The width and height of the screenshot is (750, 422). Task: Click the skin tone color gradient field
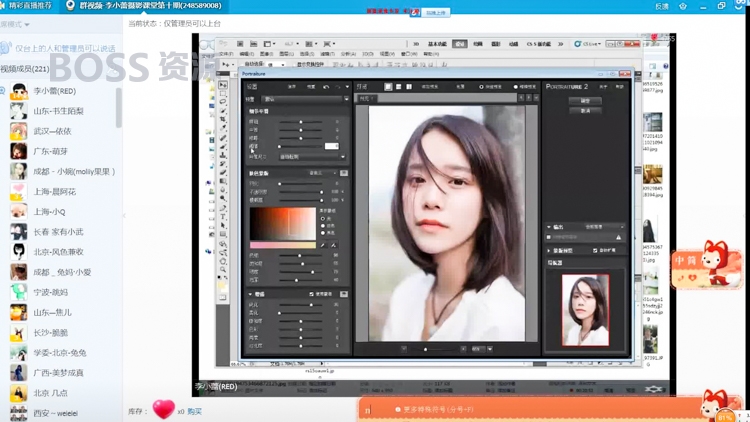283,224
